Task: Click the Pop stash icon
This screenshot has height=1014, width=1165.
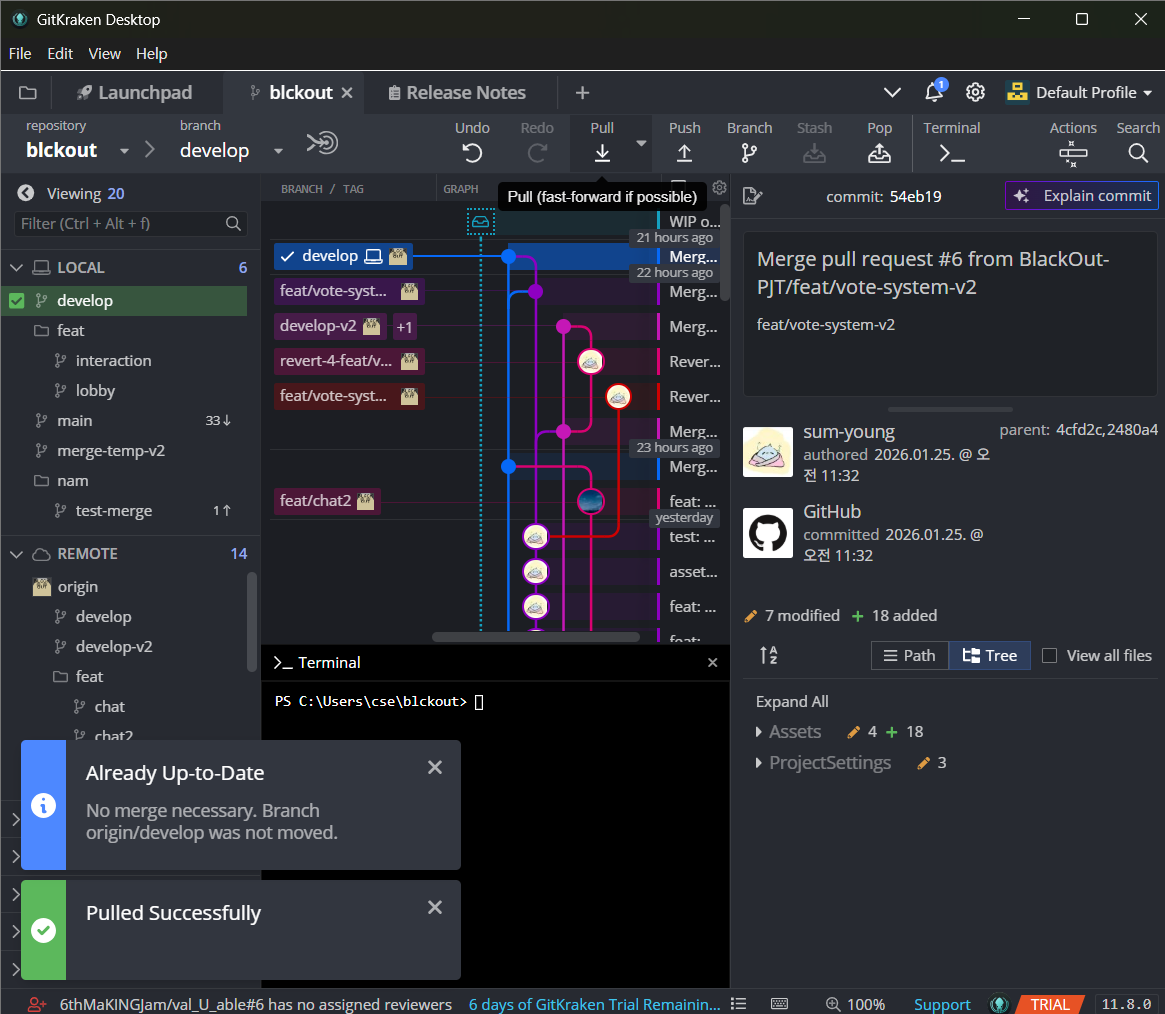Action: pos(879,154)
